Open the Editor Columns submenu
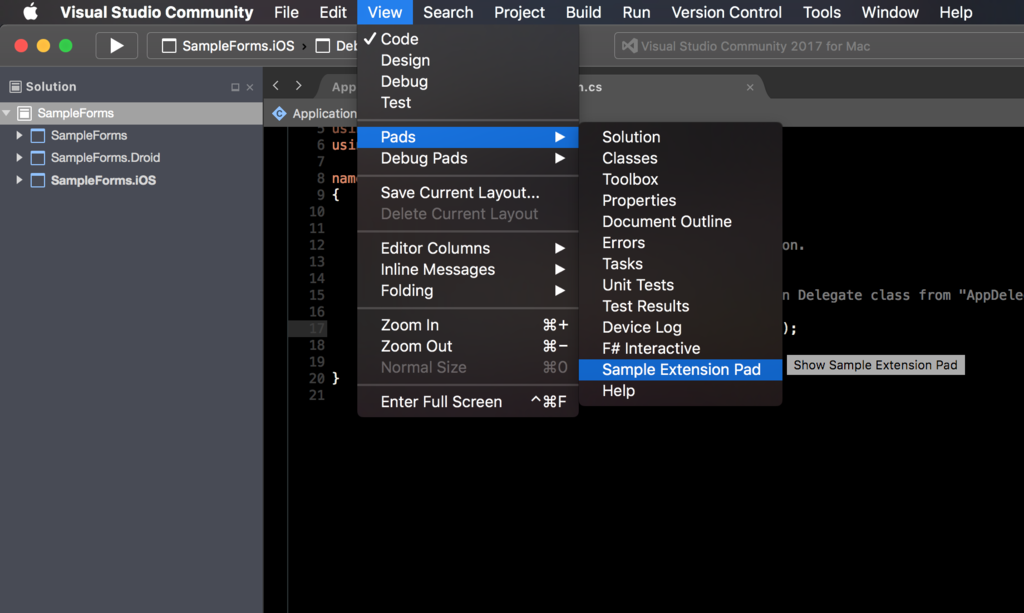The width and height of the screenshot is (1024, 613). pyautogui.click(x=468, y=248)
